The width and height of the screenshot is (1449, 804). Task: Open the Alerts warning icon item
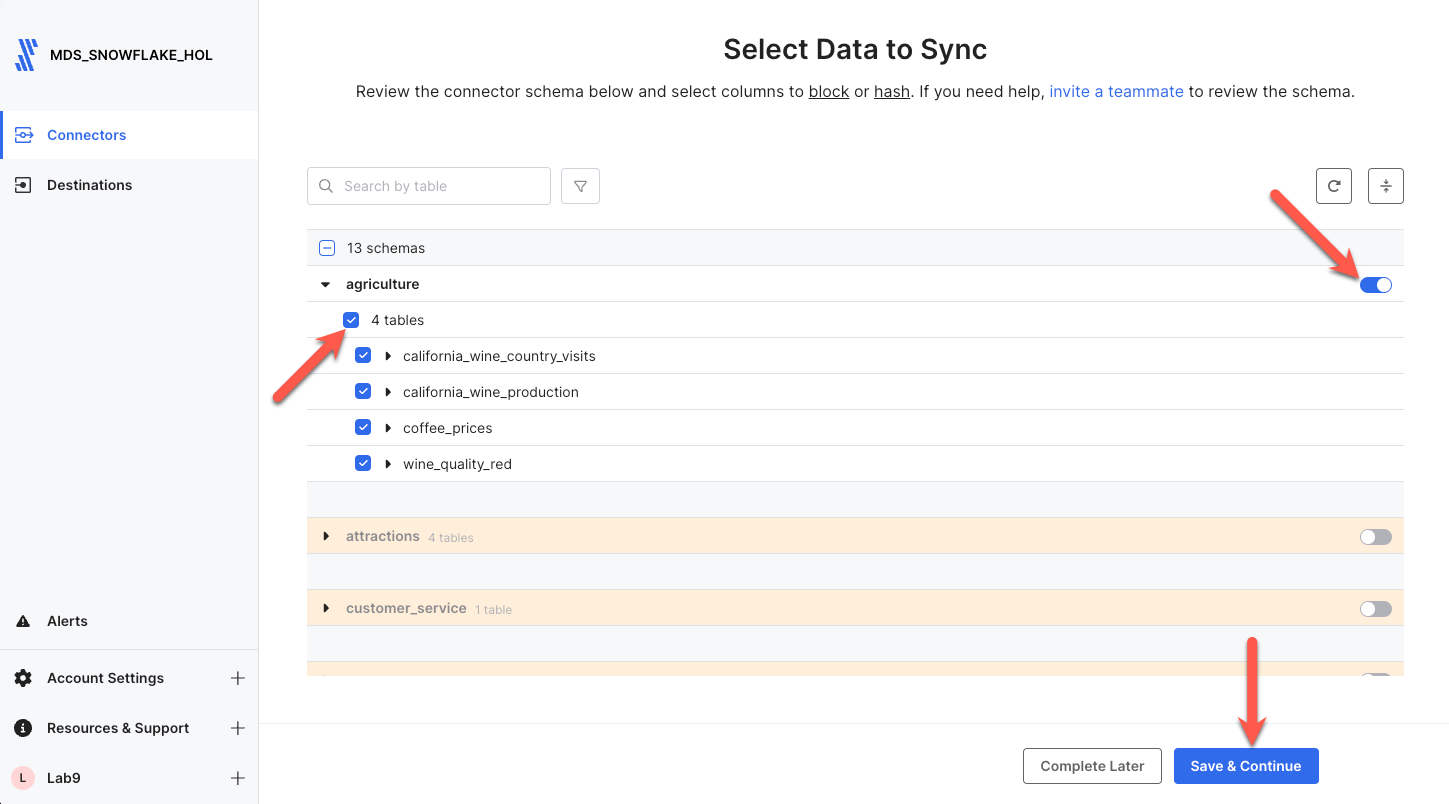(23, 621)
